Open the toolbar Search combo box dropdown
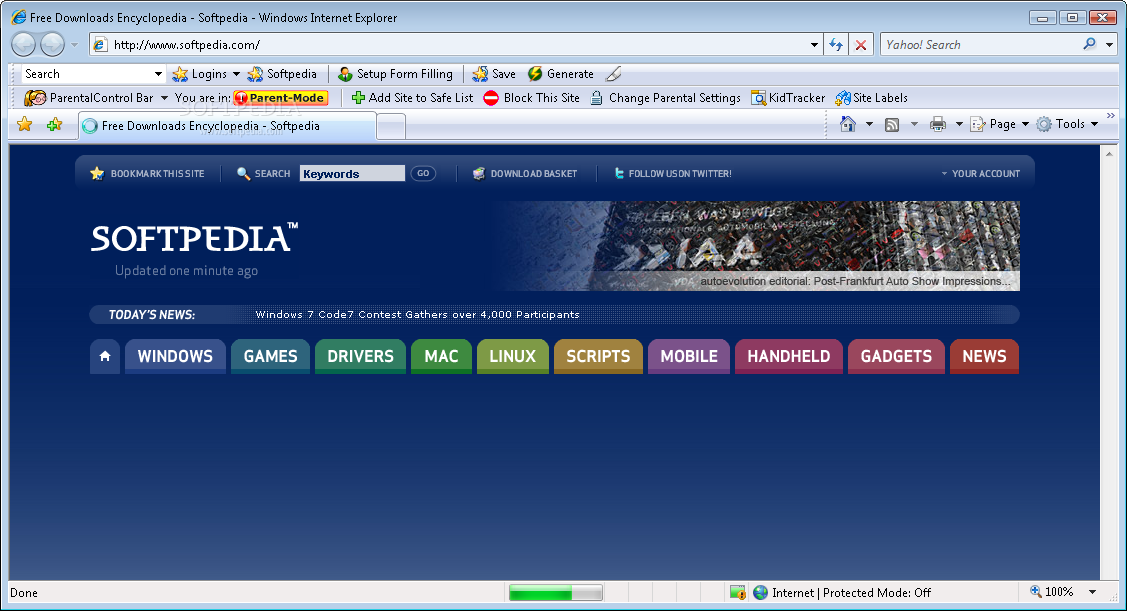Viewport: 1127px width, 611px height. pyautogui.click(x=158, y=74)
